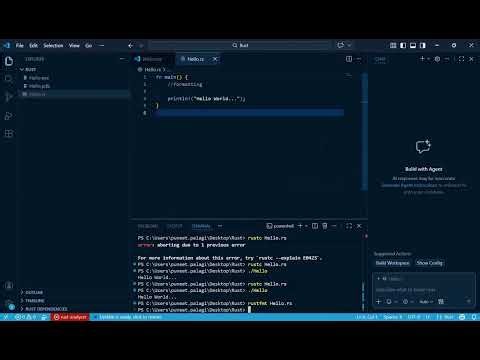Add context with chat input plus icon
Screen dimensions: 480x360
click(378, 302)
